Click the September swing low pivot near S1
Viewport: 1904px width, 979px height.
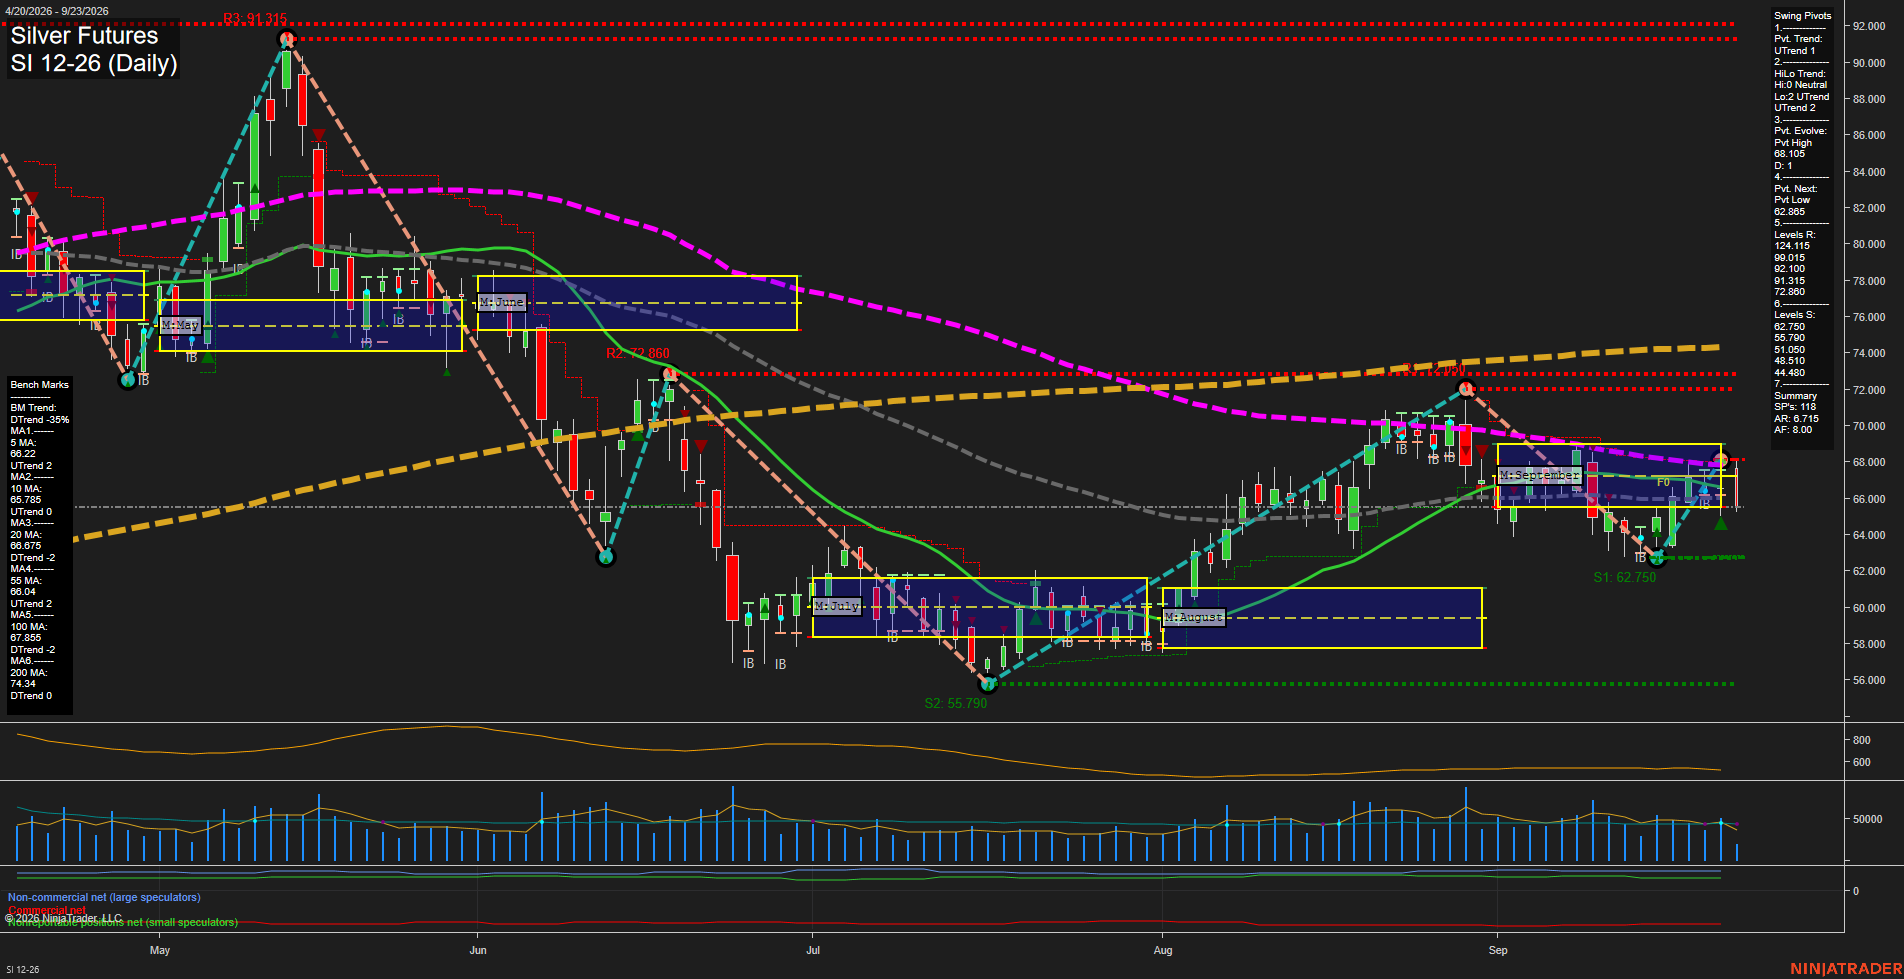1657,558
